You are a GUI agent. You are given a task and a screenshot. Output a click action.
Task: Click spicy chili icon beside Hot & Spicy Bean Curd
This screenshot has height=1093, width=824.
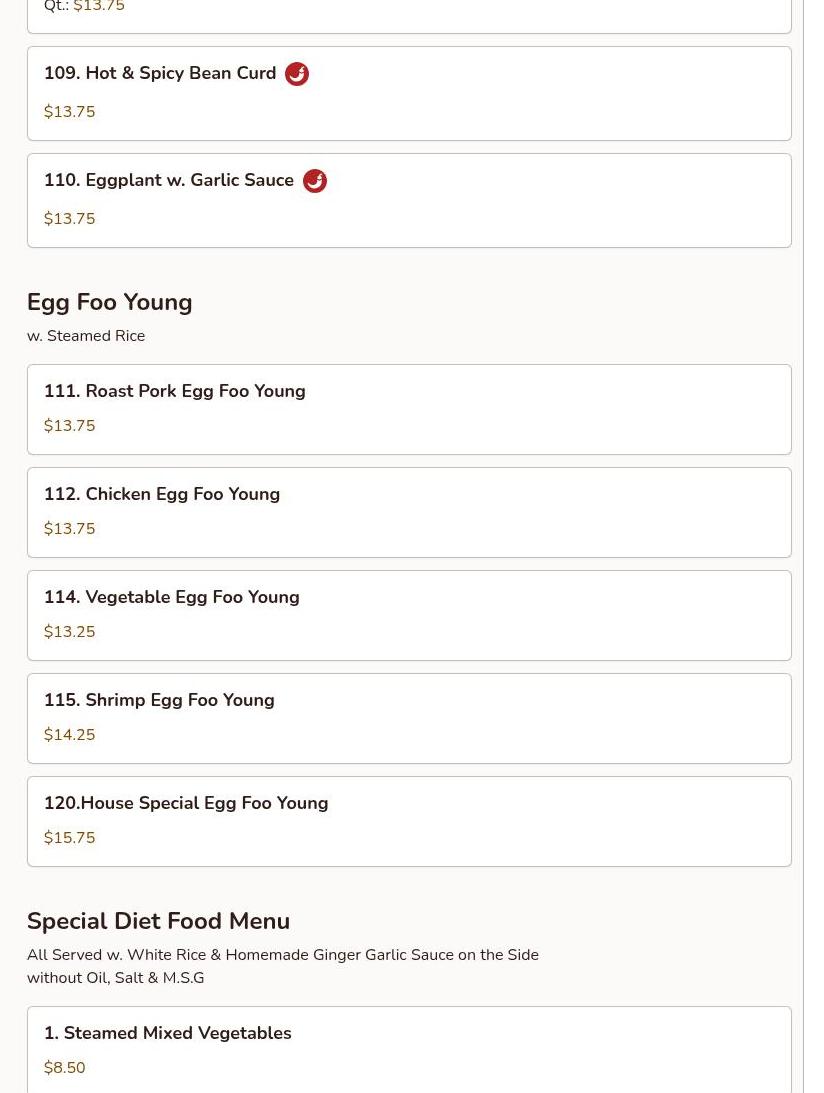[297, 73]
